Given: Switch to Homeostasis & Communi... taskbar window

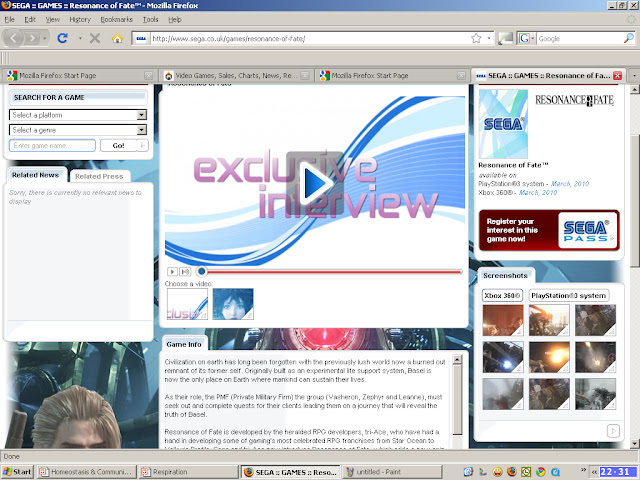Looking at the screenshot, I should [x=86, y=472].
